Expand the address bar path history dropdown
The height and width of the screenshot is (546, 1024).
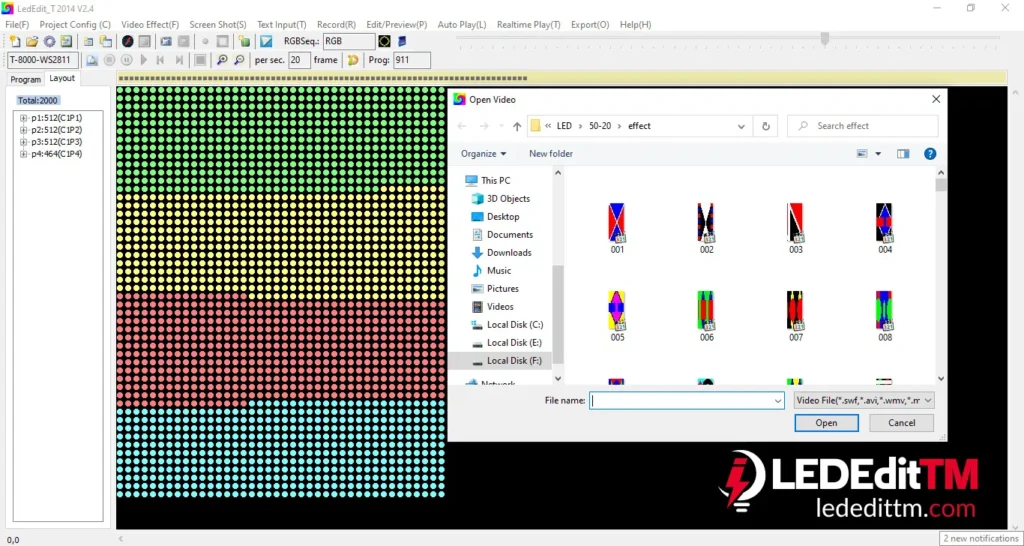(x=741, y=126)
